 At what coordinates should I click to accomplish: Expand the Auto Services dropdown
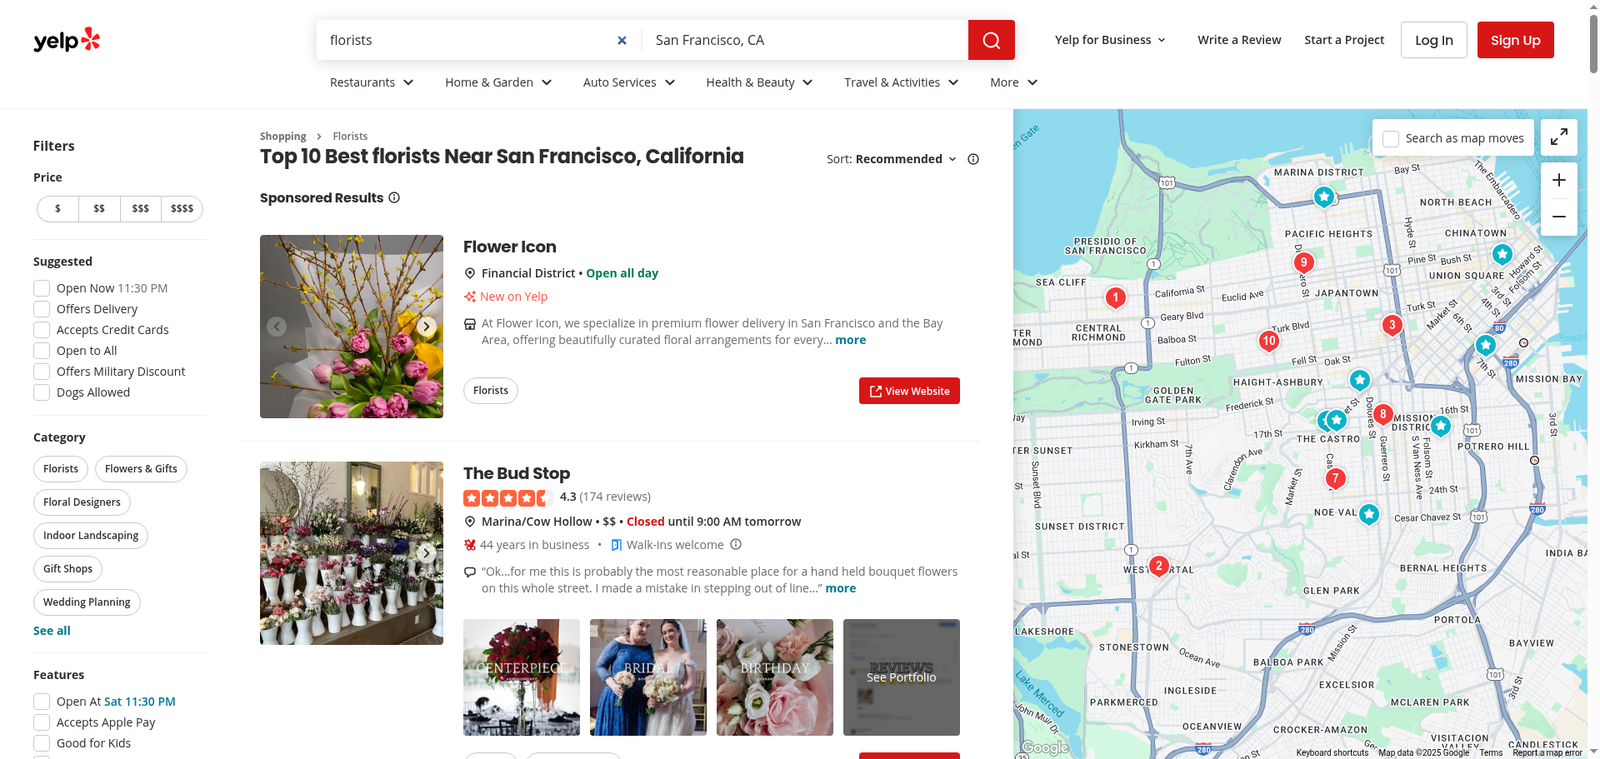pos(629,82)
